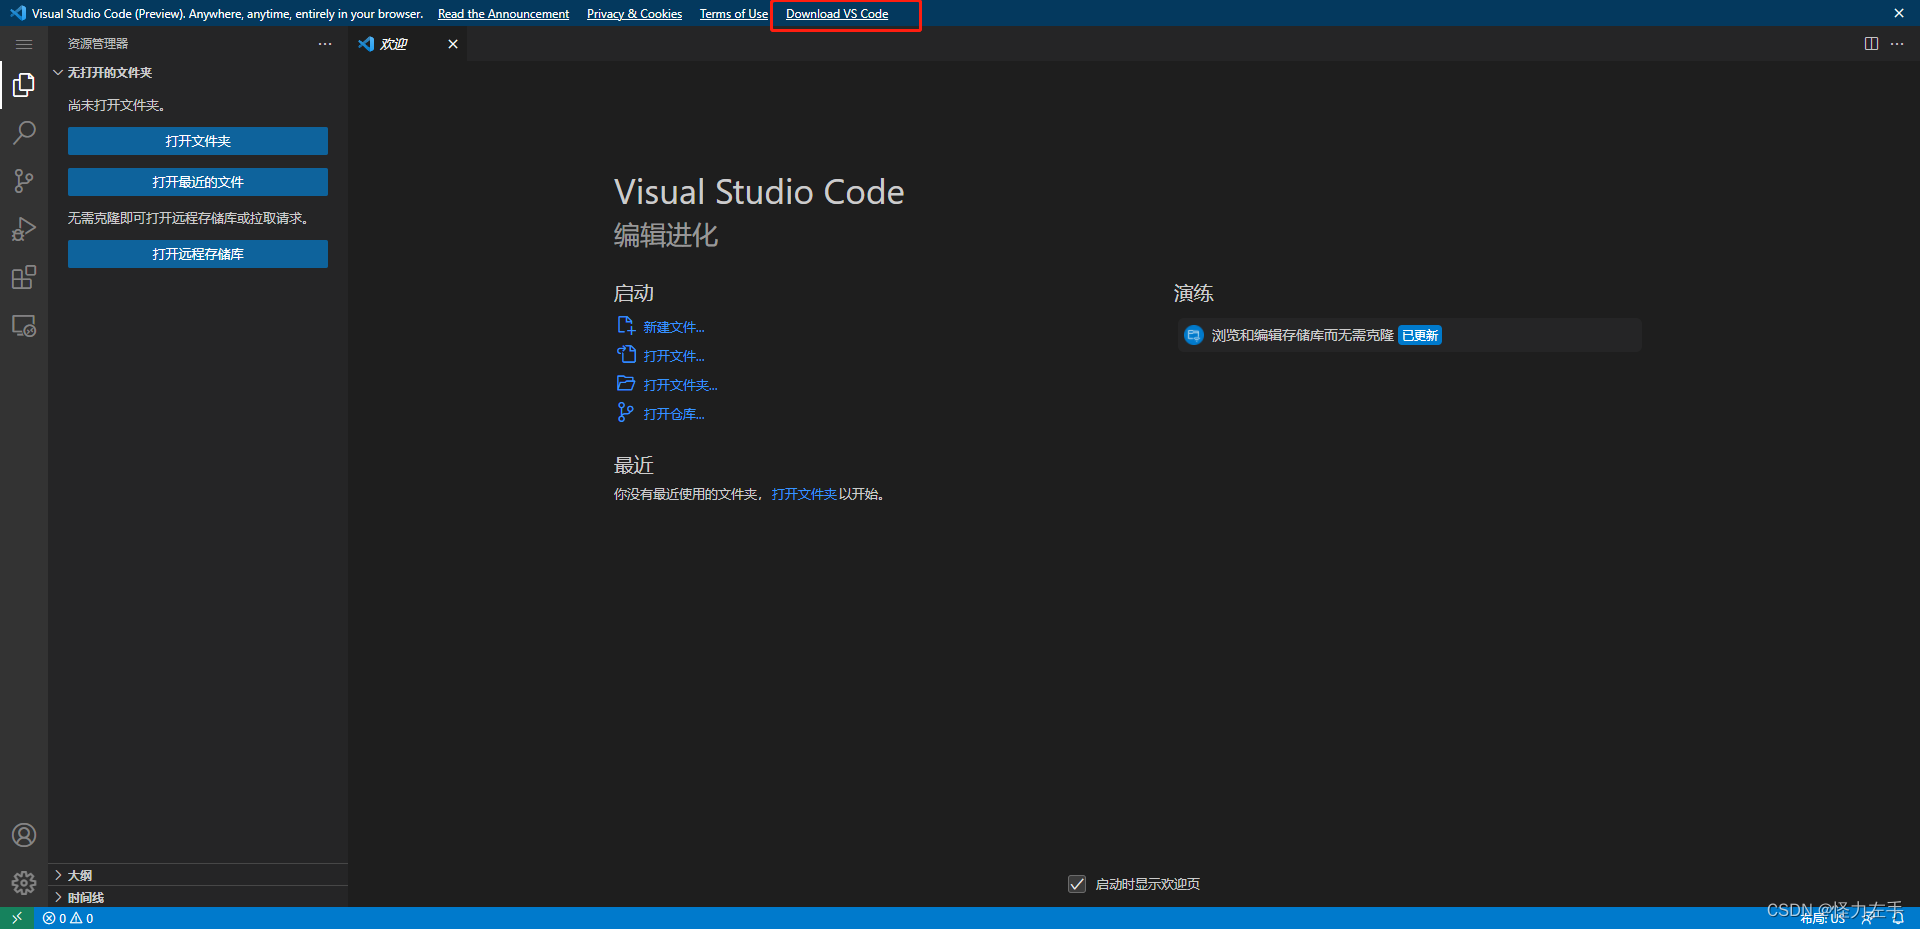Click 布局: US keyboard layout status

pyautogui.click(x=1823, y=919)
